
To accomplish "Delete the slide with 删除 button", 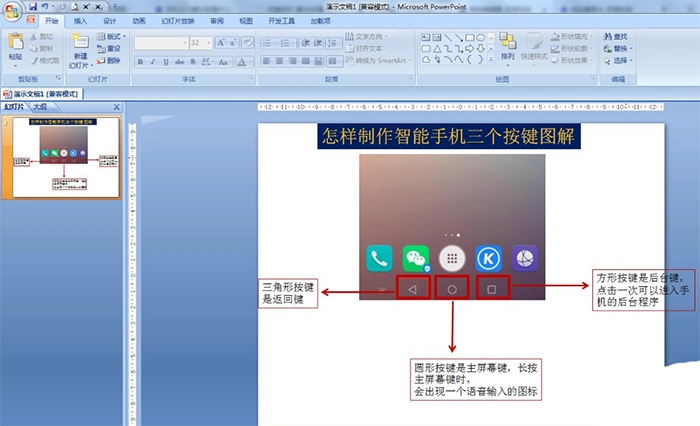I will pyautogui.click(x=109, y=60).
